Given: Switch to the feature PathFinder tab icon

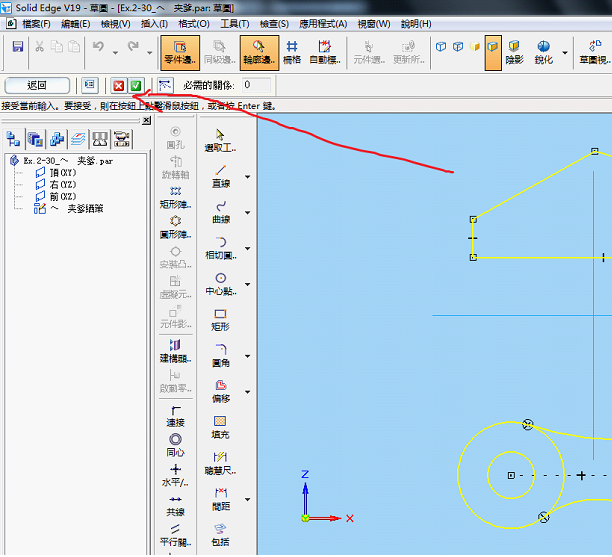Looking at the screenshot, I should (x=14, y=139).
